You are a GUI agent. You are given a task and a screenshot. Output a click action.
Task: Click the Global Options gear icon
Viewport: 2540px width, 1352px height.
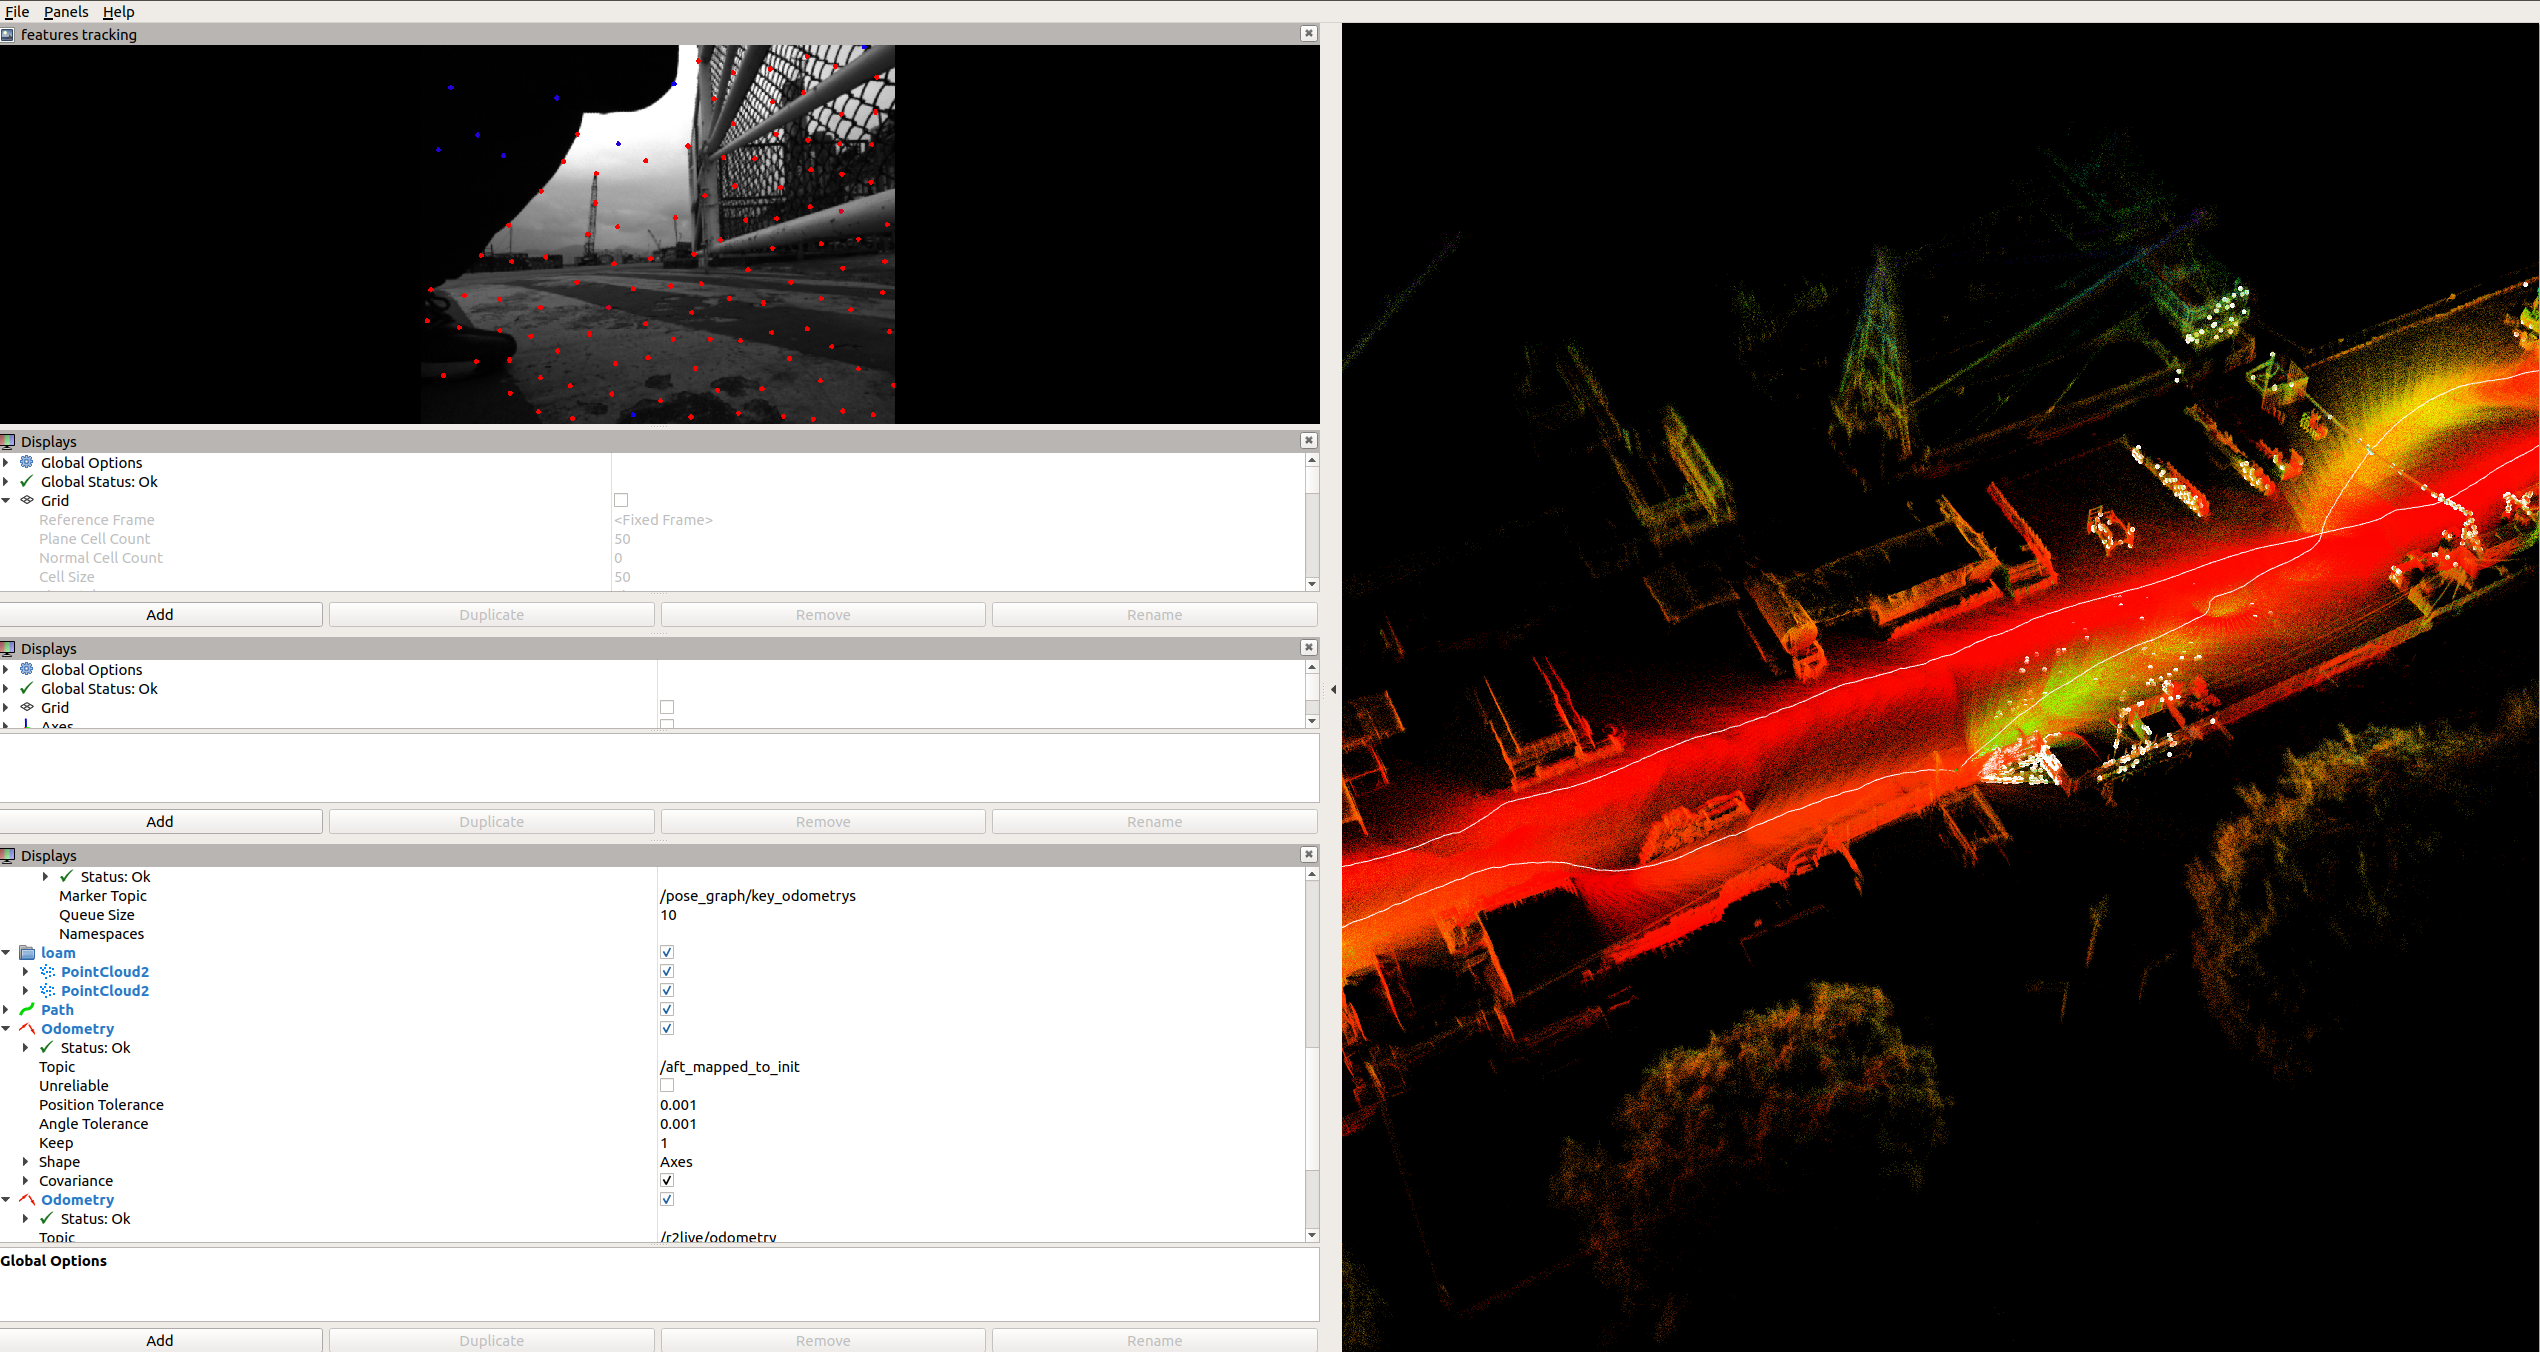click(27, 462)
